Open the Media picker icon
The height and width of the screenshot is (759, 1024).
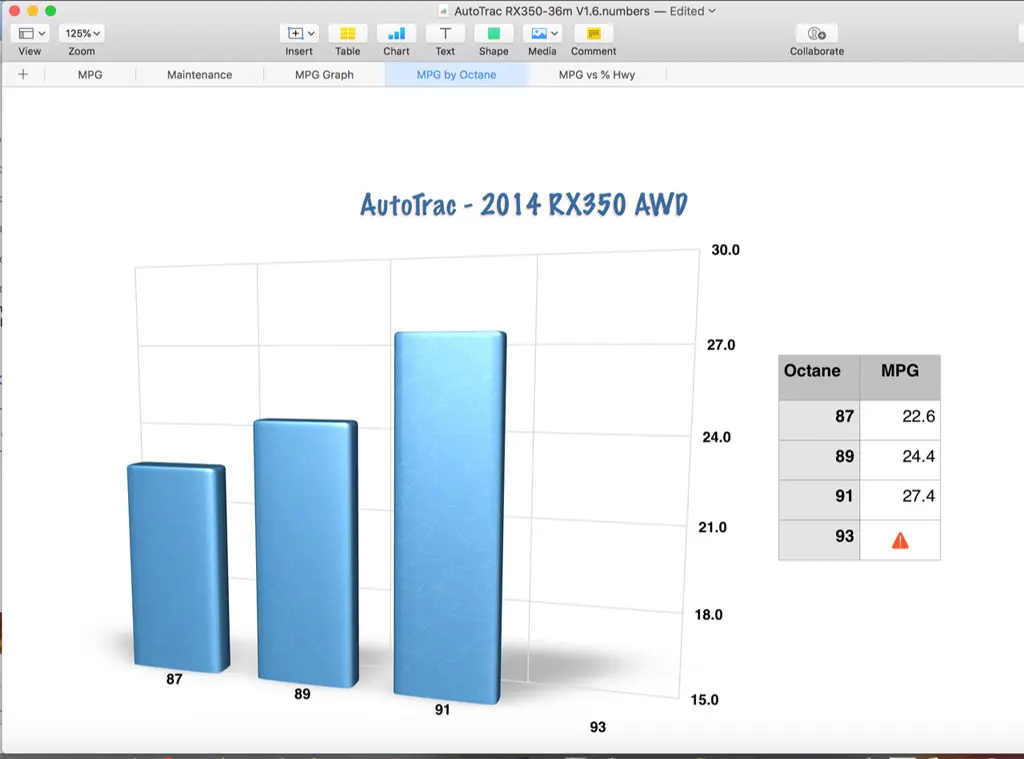[x=539, y=33]
